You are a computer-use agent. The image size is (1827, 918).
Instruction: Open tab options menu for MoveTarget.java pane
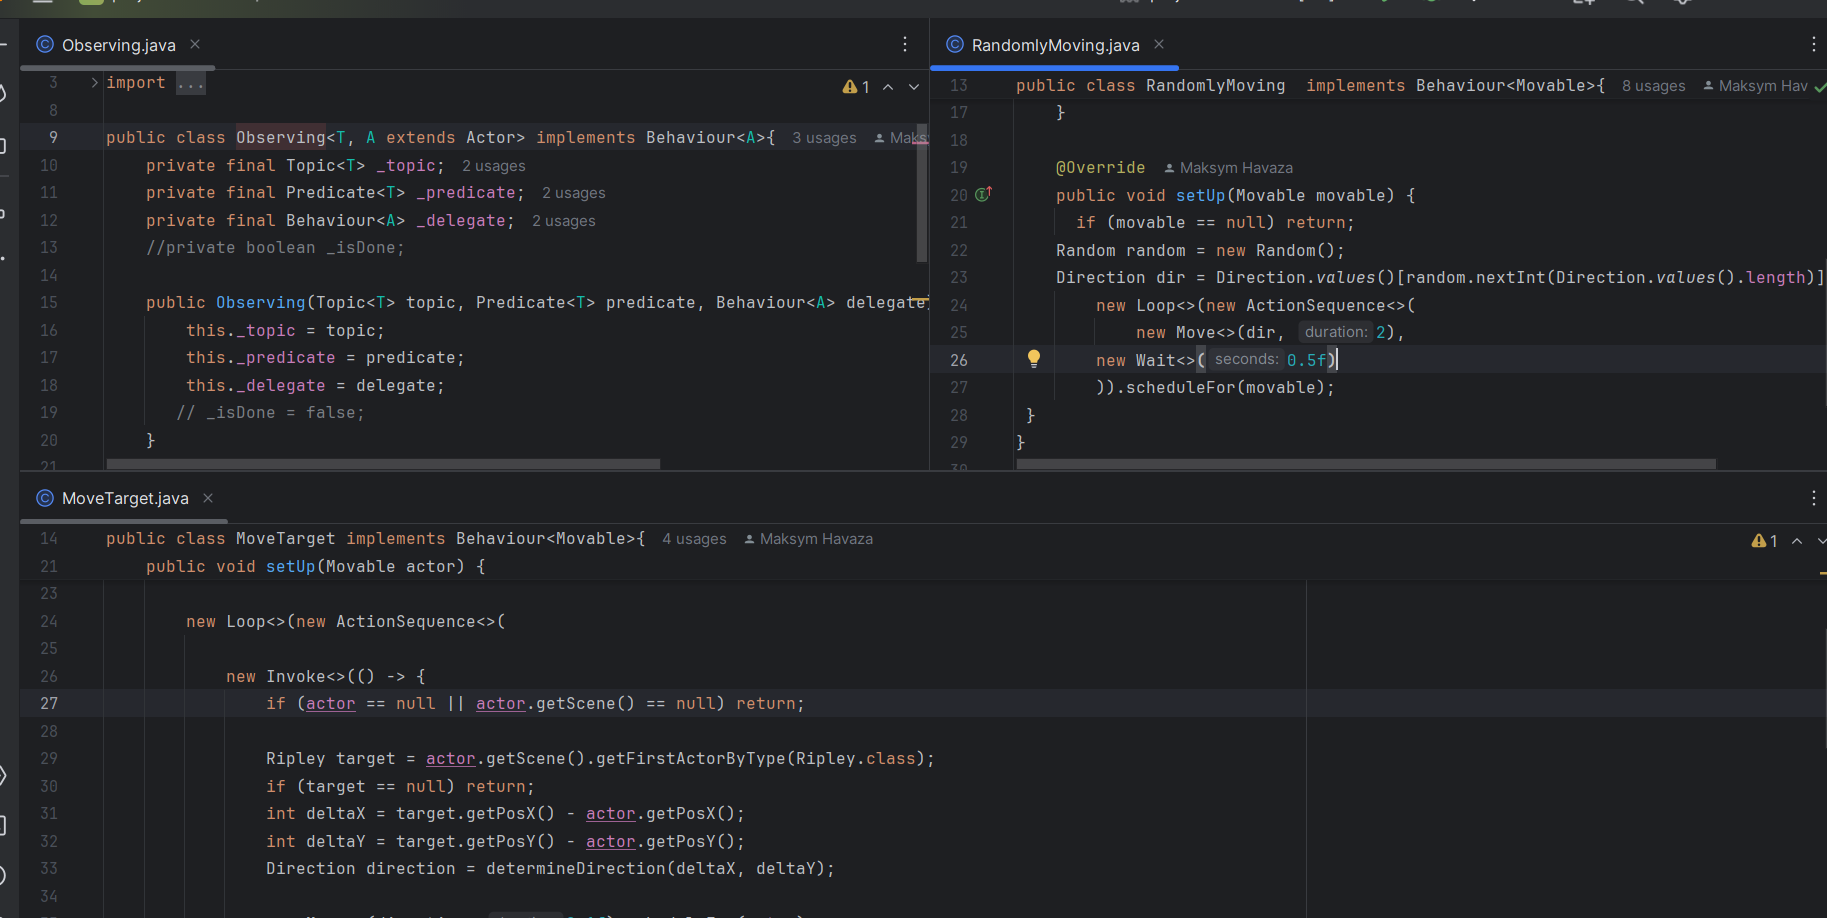[1813, 498]
